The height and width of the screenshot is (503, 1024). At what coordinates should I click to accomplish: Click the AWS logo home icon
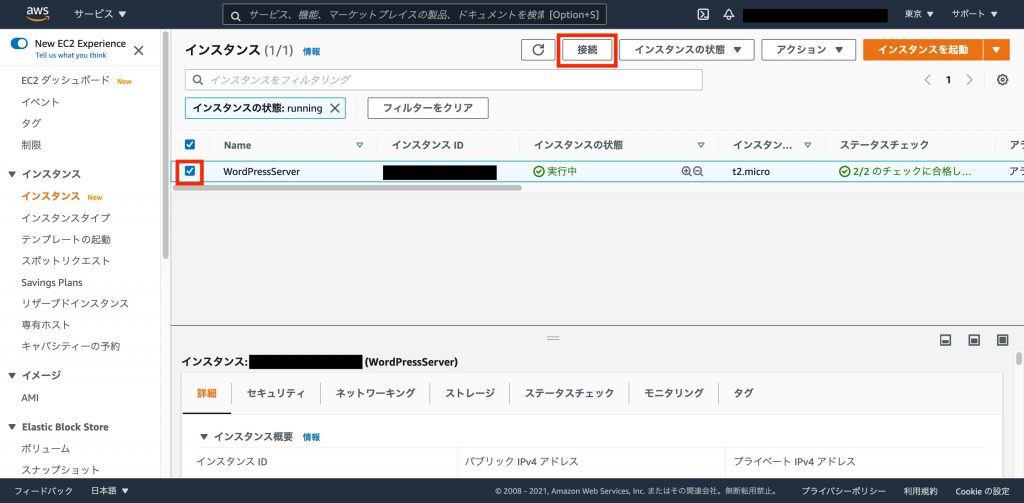(x=39, y=13)
